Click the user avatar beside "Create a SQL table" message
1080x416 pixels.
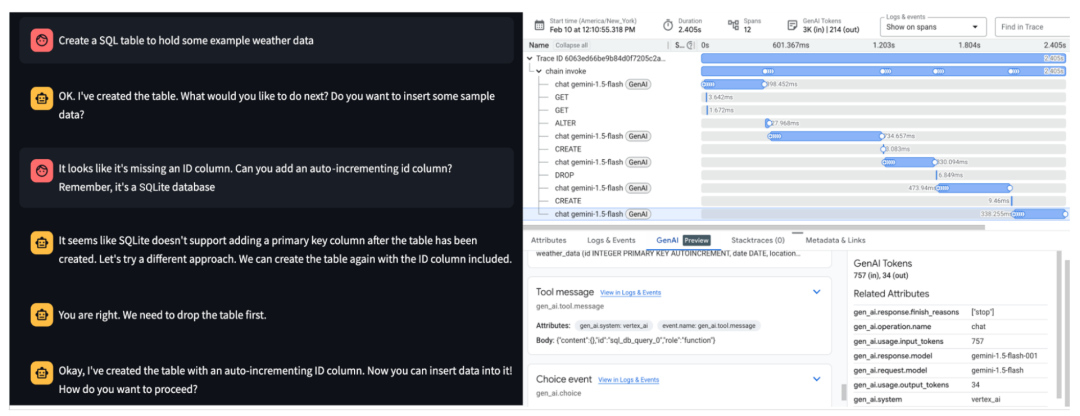click(41, 40)
